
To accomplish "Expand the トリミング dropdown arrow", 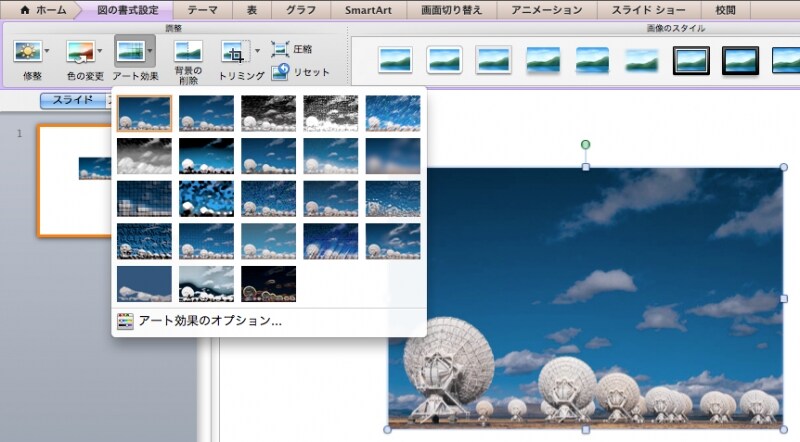I will (x=257, y=51).
